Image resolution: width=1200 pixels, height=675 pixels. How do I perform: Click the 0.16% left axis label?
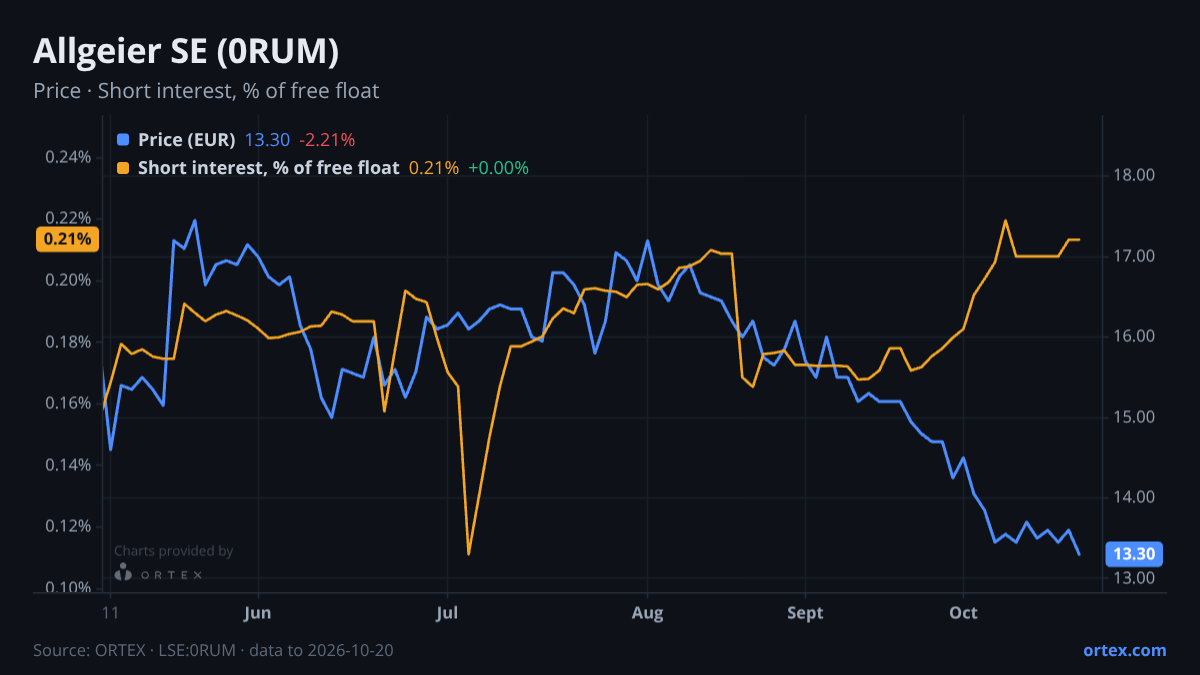(68, 403)
